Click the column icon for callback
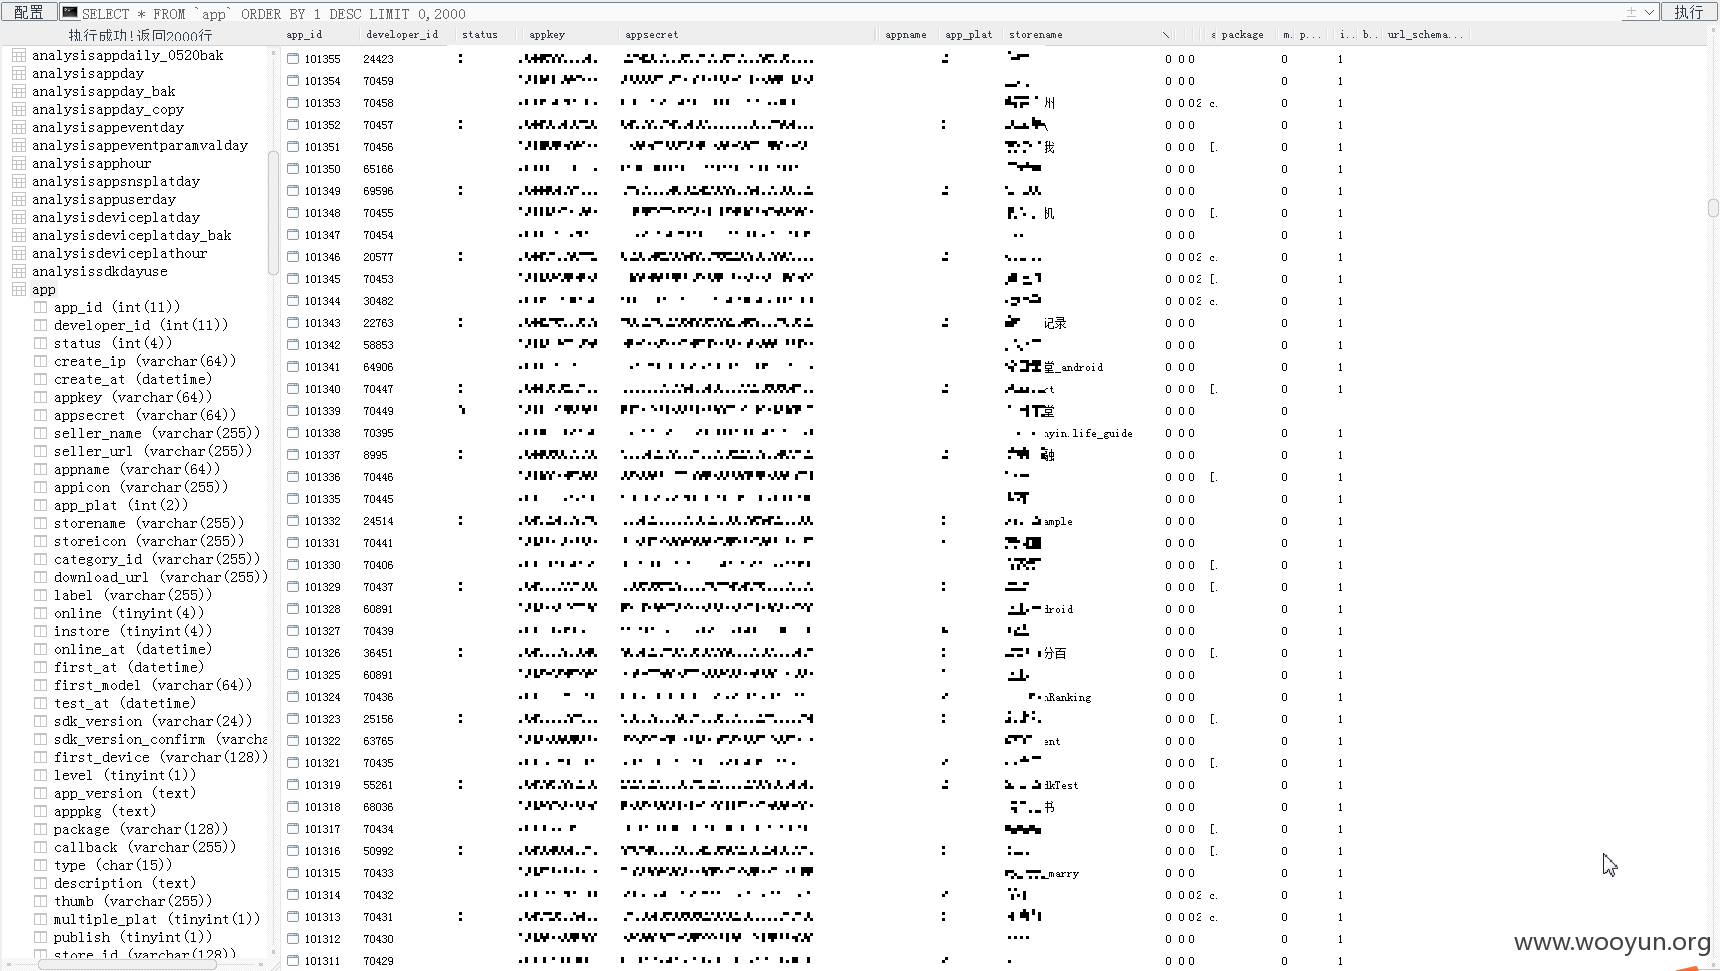This screenshot has height=971, width=1720. coord(41,847)
